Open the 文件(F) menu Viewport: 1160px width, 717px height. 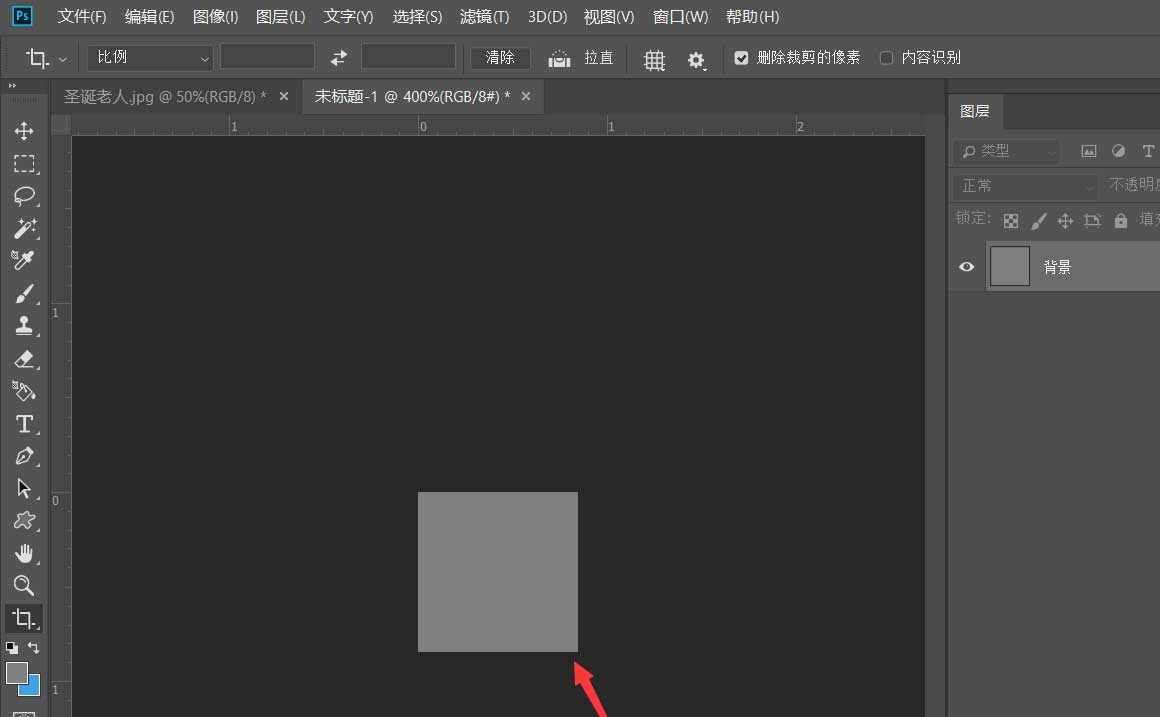(82, 16)
